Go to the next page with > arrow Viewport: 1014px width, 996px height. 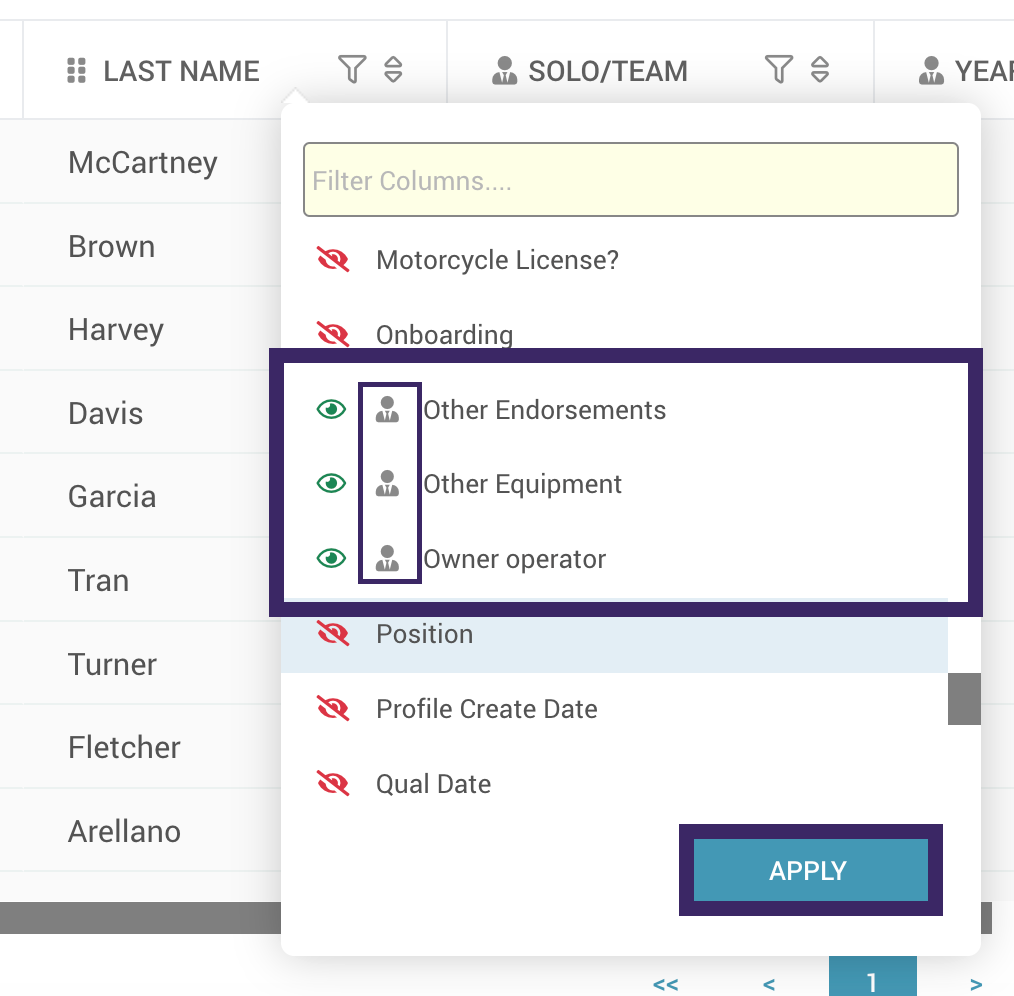tap(976, 984)
